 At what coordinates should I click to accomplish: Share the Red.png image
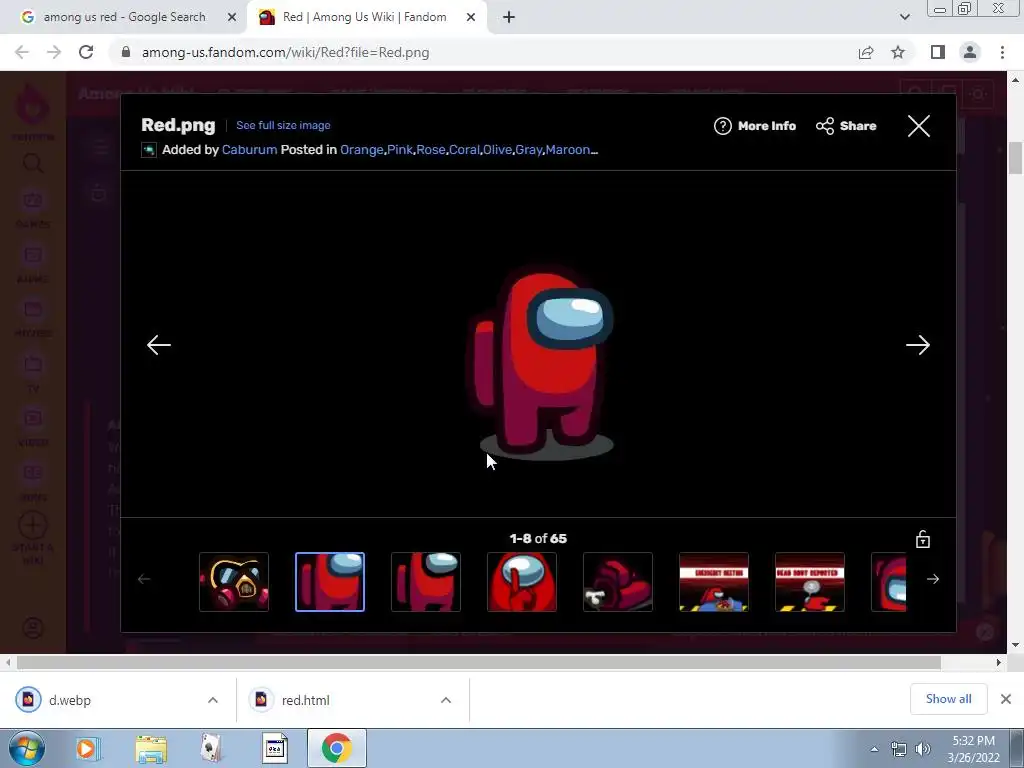(846, 126)
